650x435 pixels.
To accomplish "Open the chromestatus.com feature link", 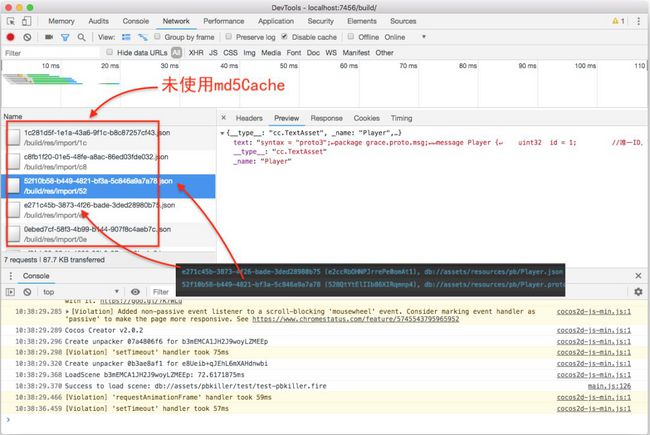I will coord(356,319).
